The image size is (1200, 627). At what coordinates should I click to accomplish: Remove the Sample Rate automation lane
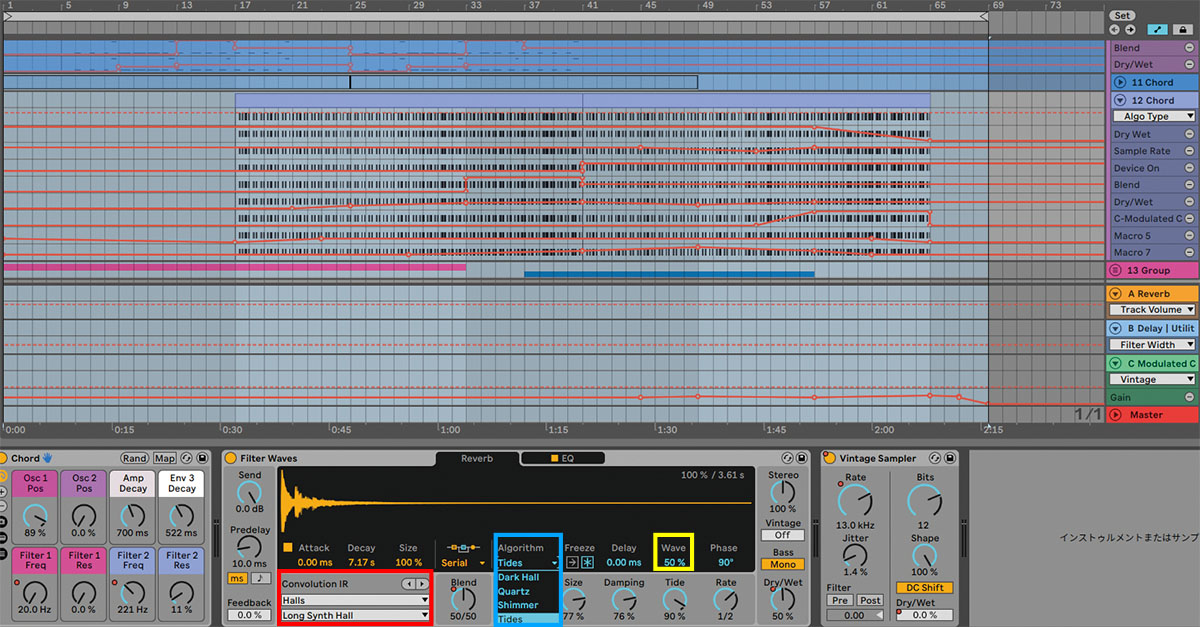[1190, 151]
